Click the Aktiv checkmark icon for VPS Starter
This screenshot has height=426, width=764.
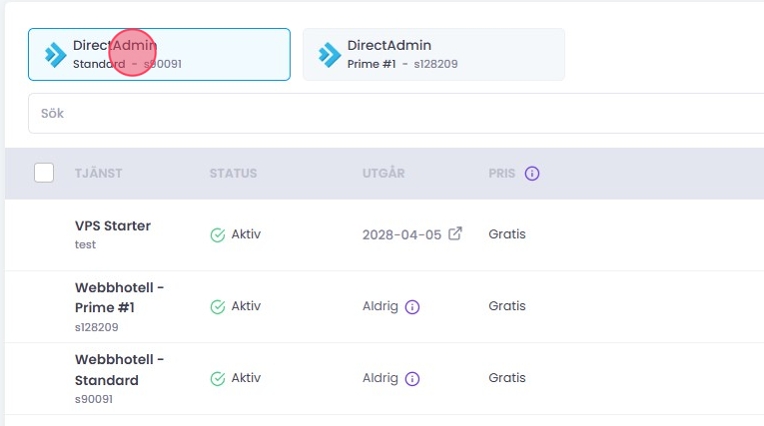point(217,235)
